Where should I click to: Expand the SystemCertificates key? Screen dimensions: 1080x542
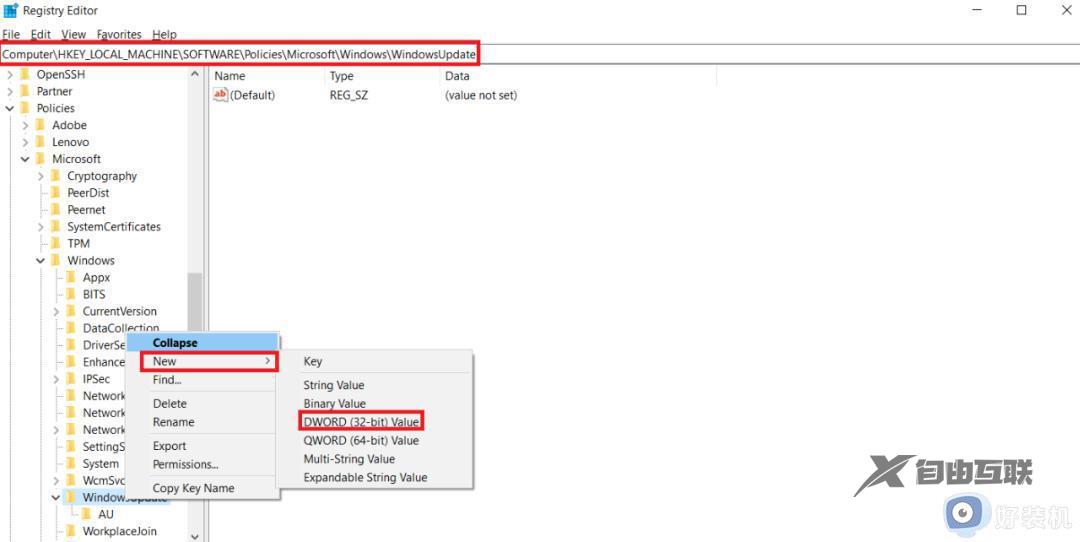41,227
